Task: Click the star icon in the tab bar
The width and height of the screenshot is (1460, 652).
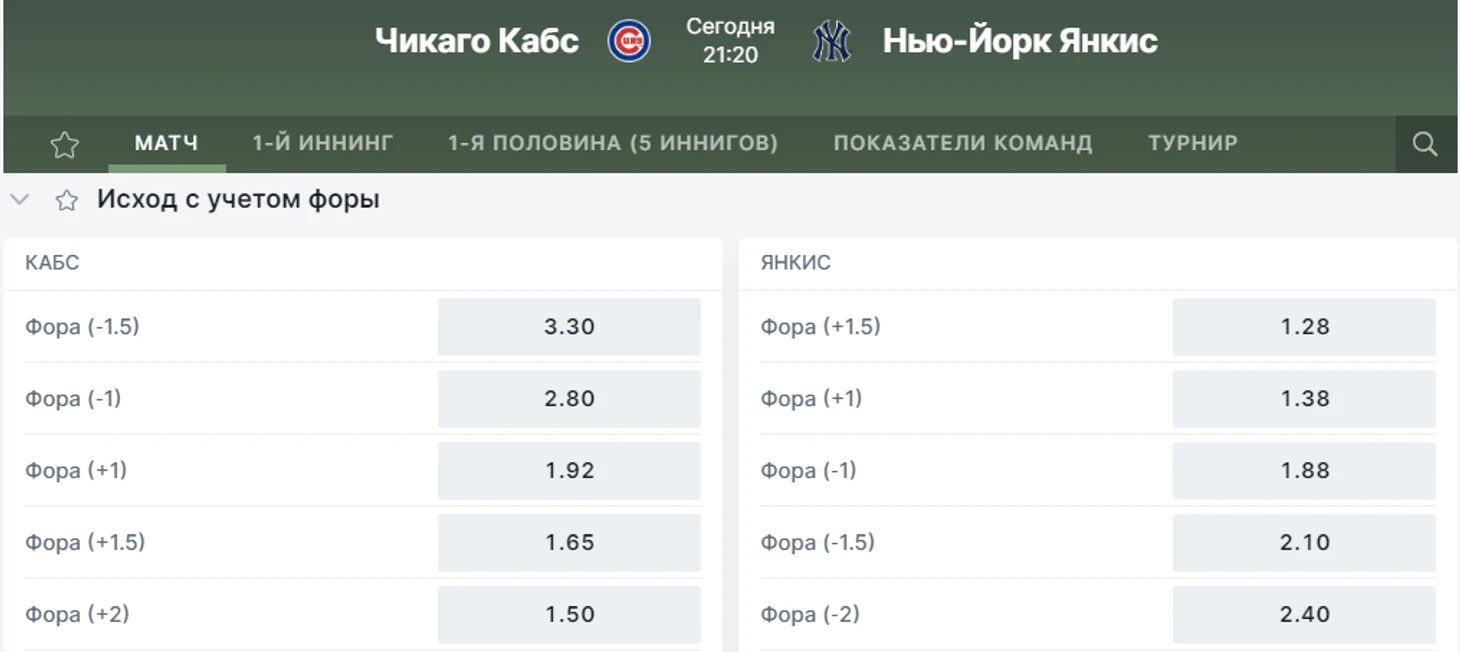Action: click(65, 145)
